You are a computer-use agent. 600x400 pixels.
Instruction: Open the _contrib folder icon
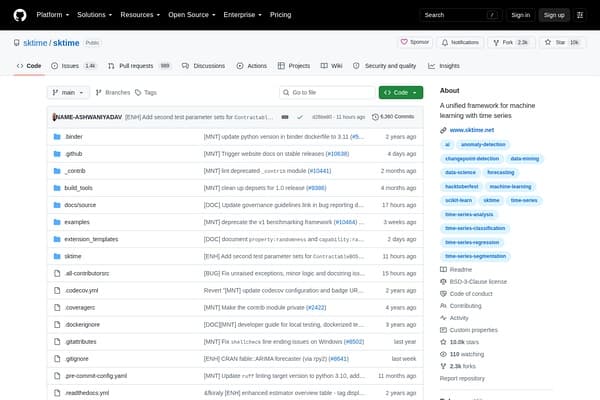[57, 171]
